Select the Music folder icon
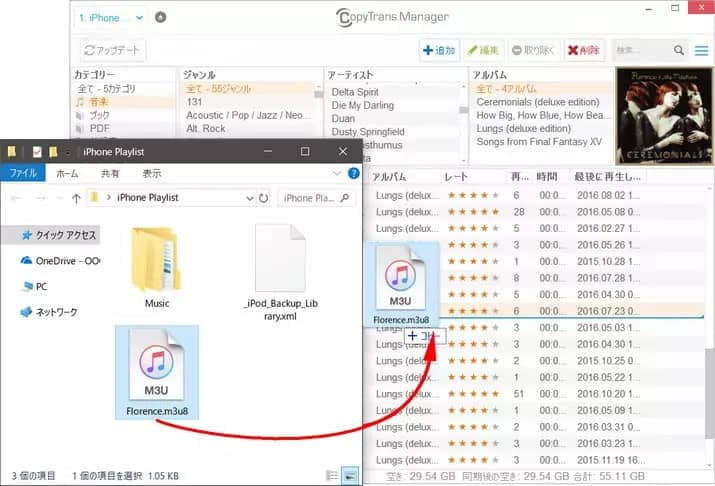 [156, 259]
